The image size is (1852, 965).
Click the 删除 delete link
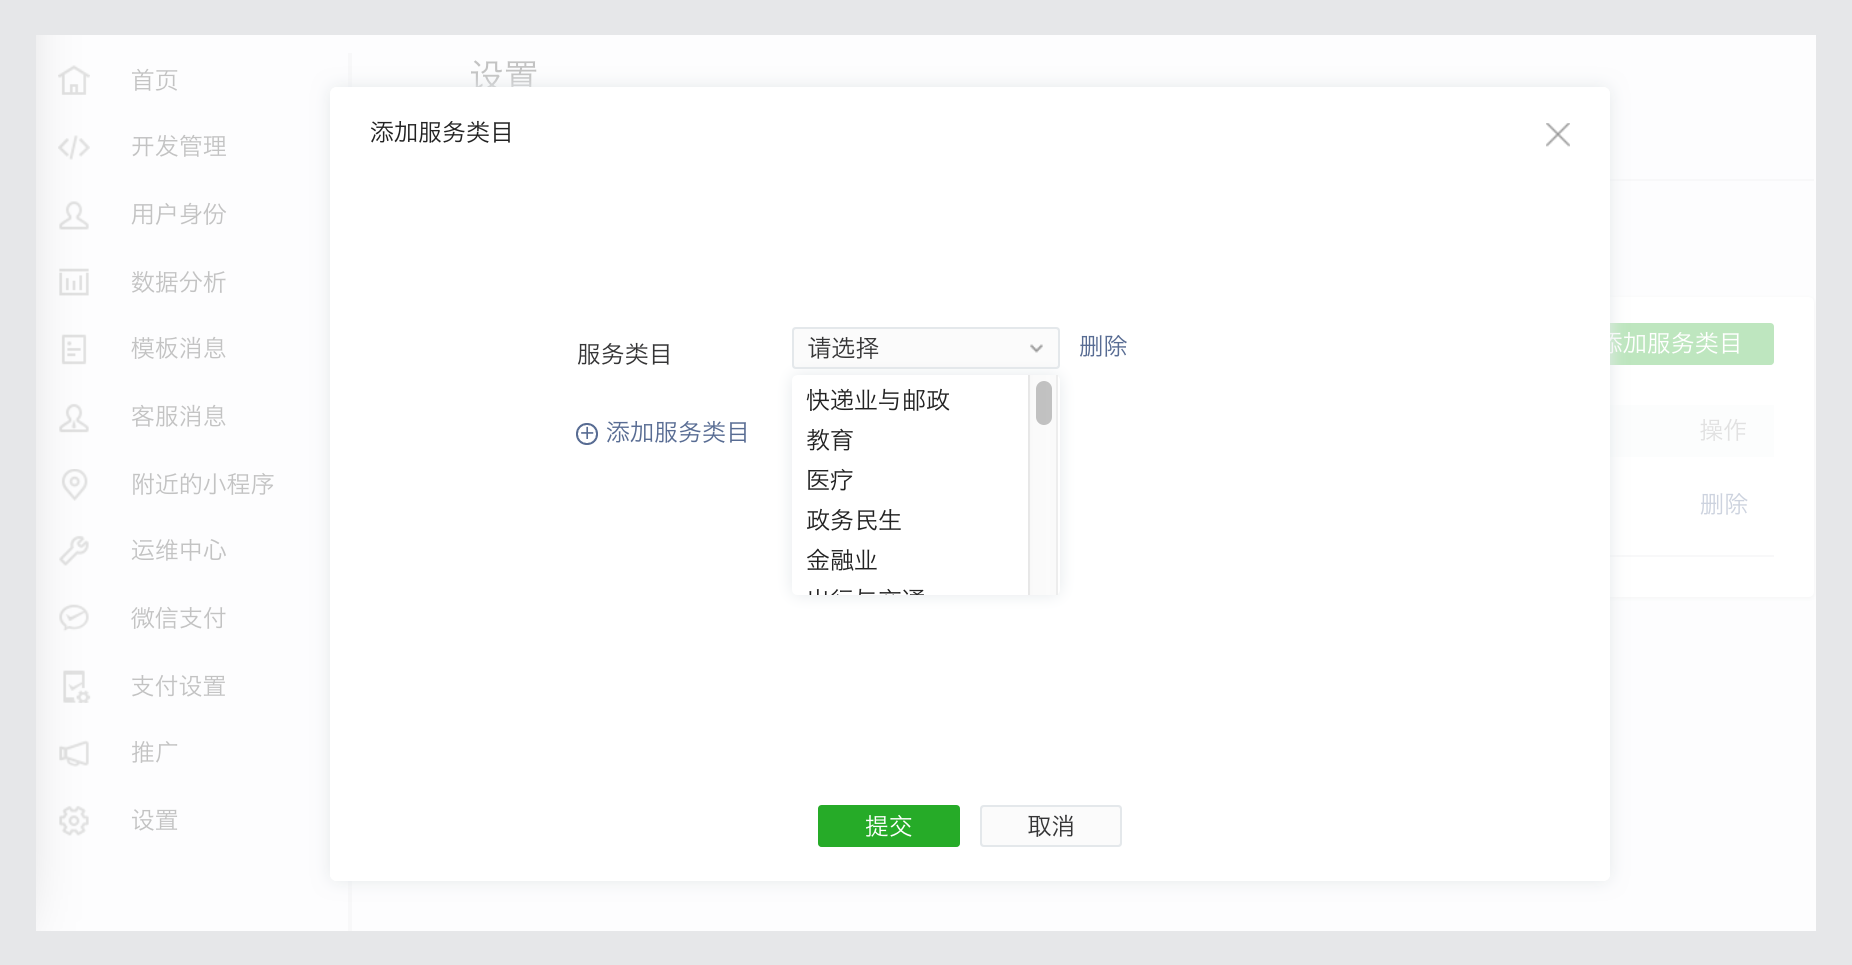[x=1101, y=346]
